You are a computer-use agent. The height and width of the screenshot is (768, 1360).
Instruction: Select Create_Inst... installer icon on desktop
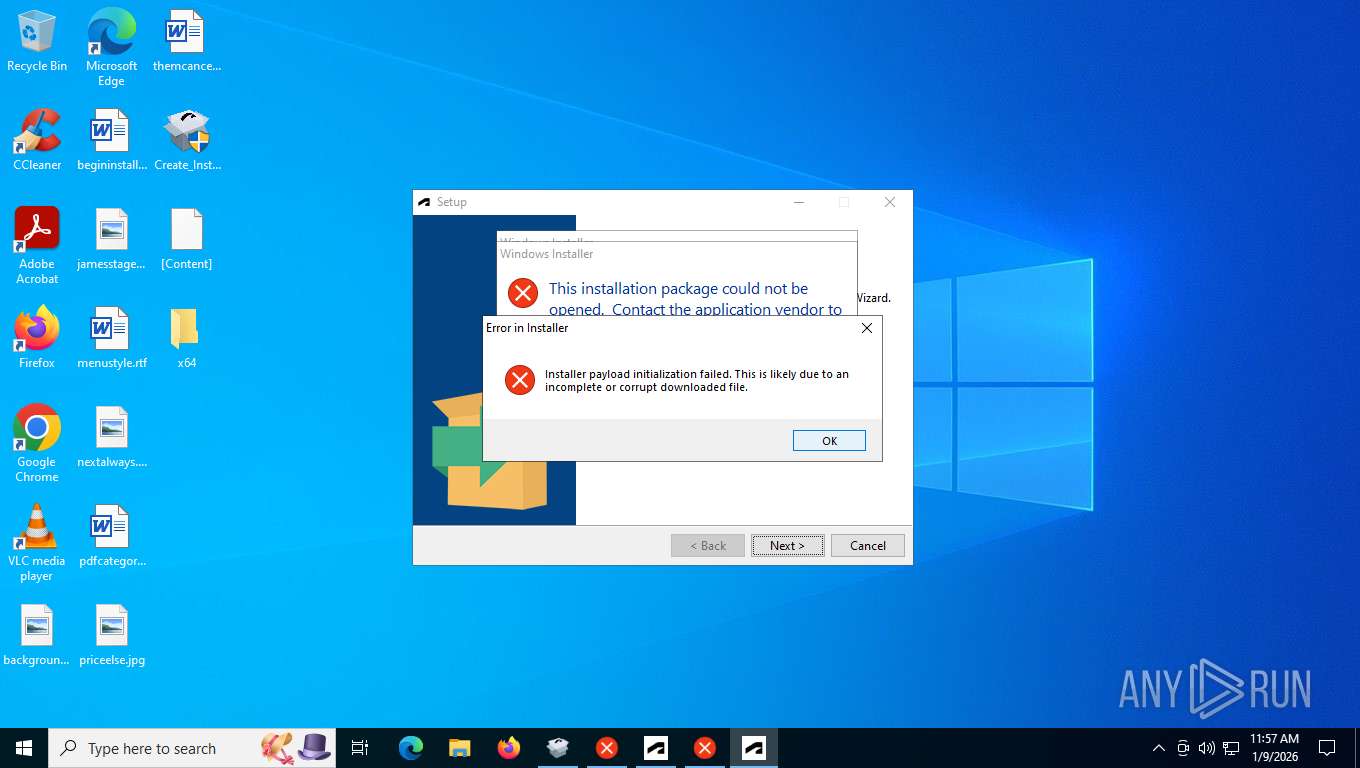[x=187, y=140]
